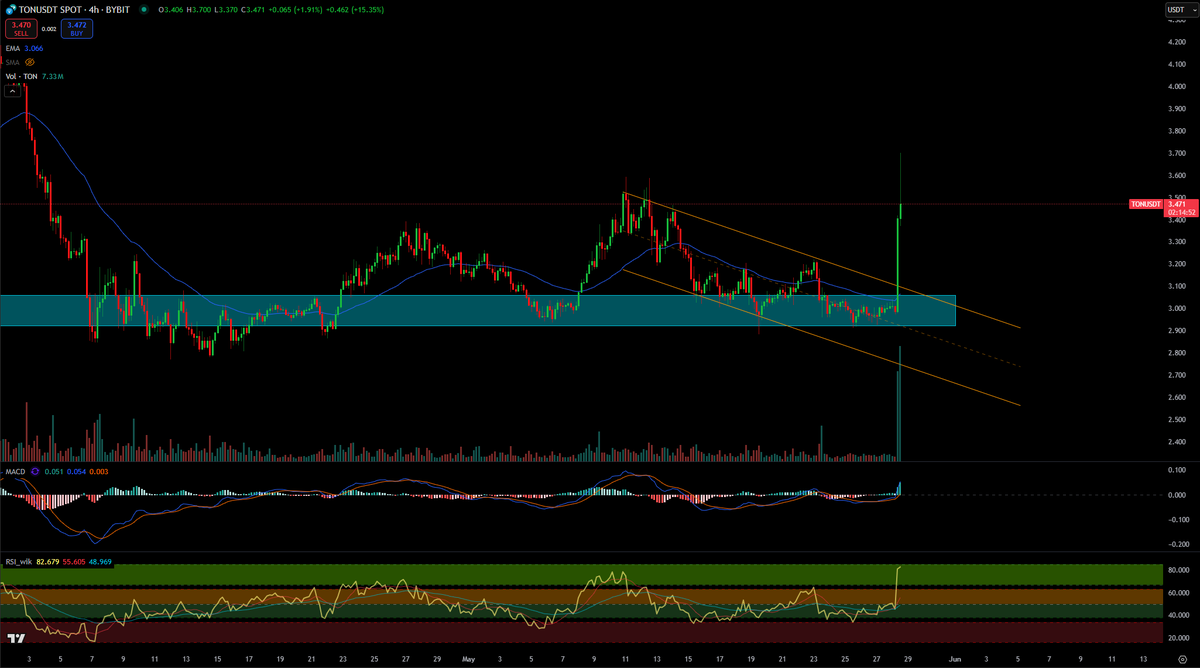Click the +15.35% change value
1200x668 pixels.
click(x=370, y=9)
